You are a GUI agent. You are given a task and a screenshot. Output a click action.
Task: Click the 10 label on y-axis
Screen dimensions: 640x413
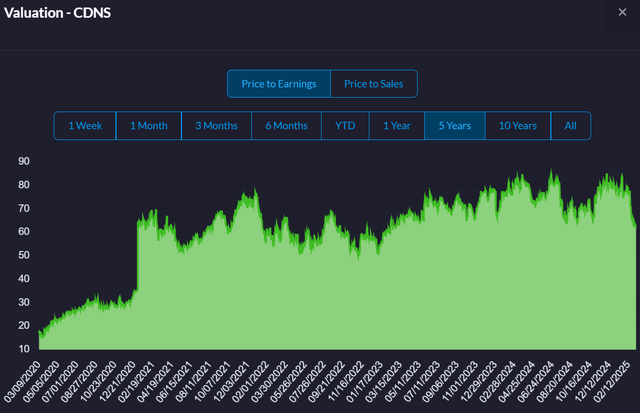pos(22,348)
